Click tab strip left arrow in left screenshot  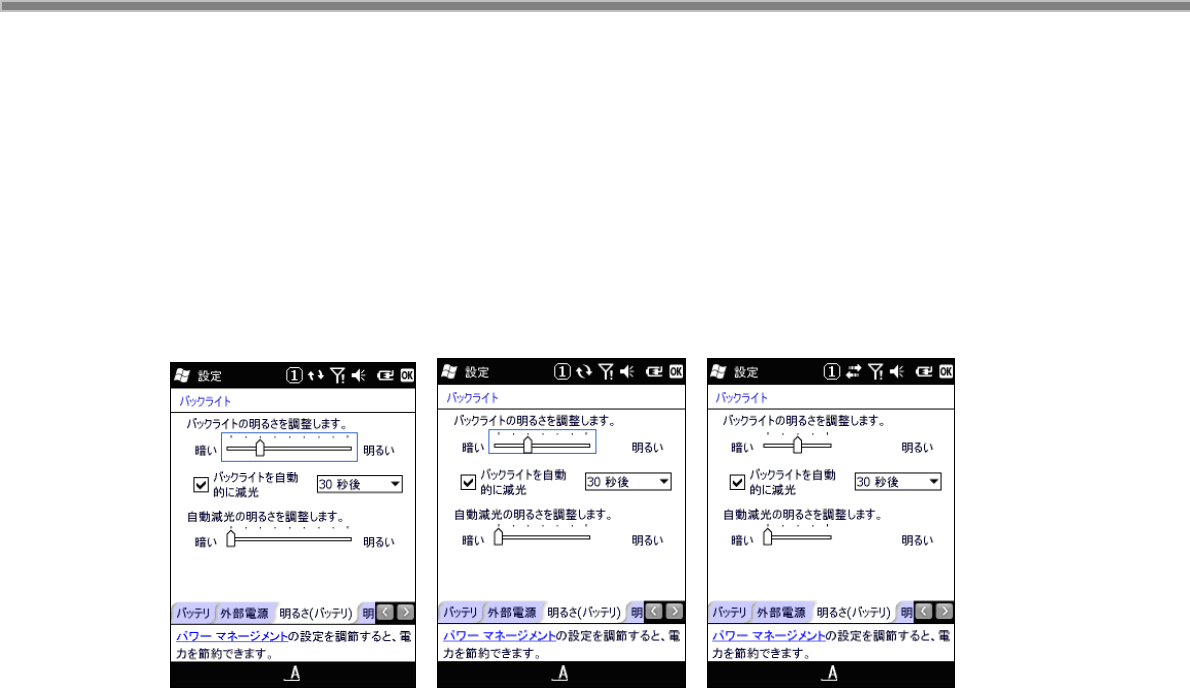[x=386, y=612]
